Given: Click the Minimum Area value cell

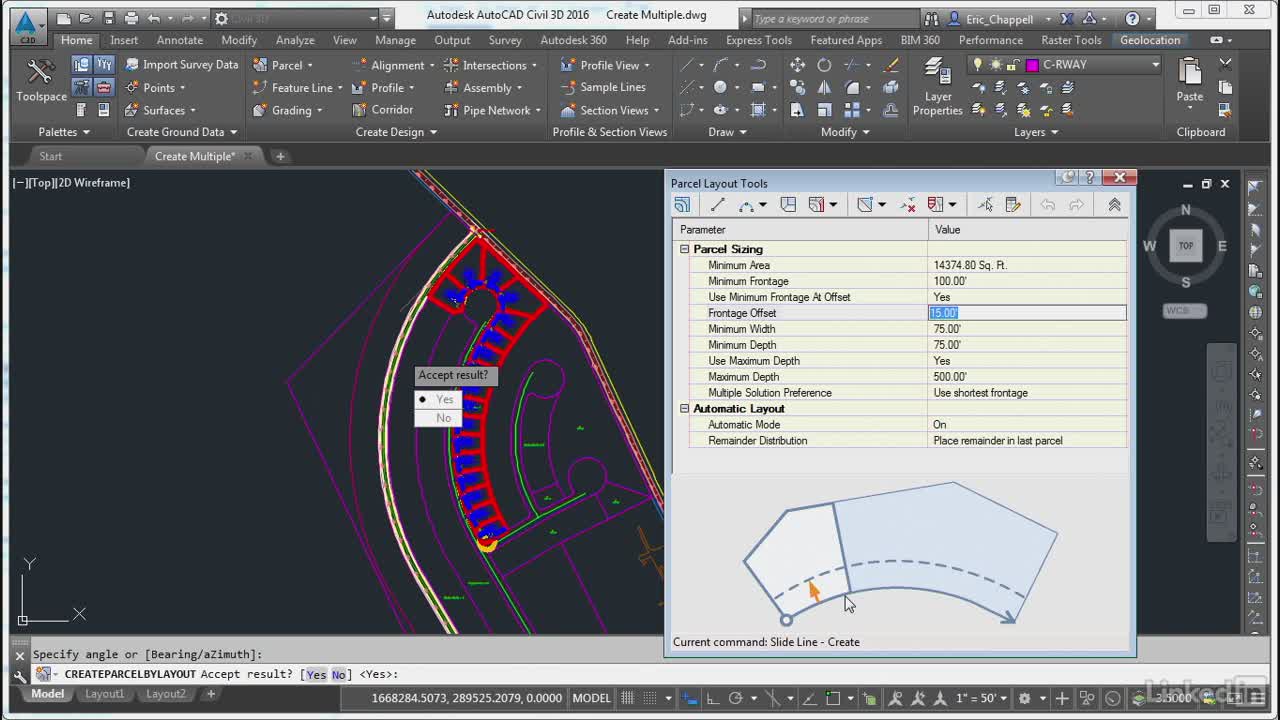Looking at the screenshot, I should click(1027, 265).
